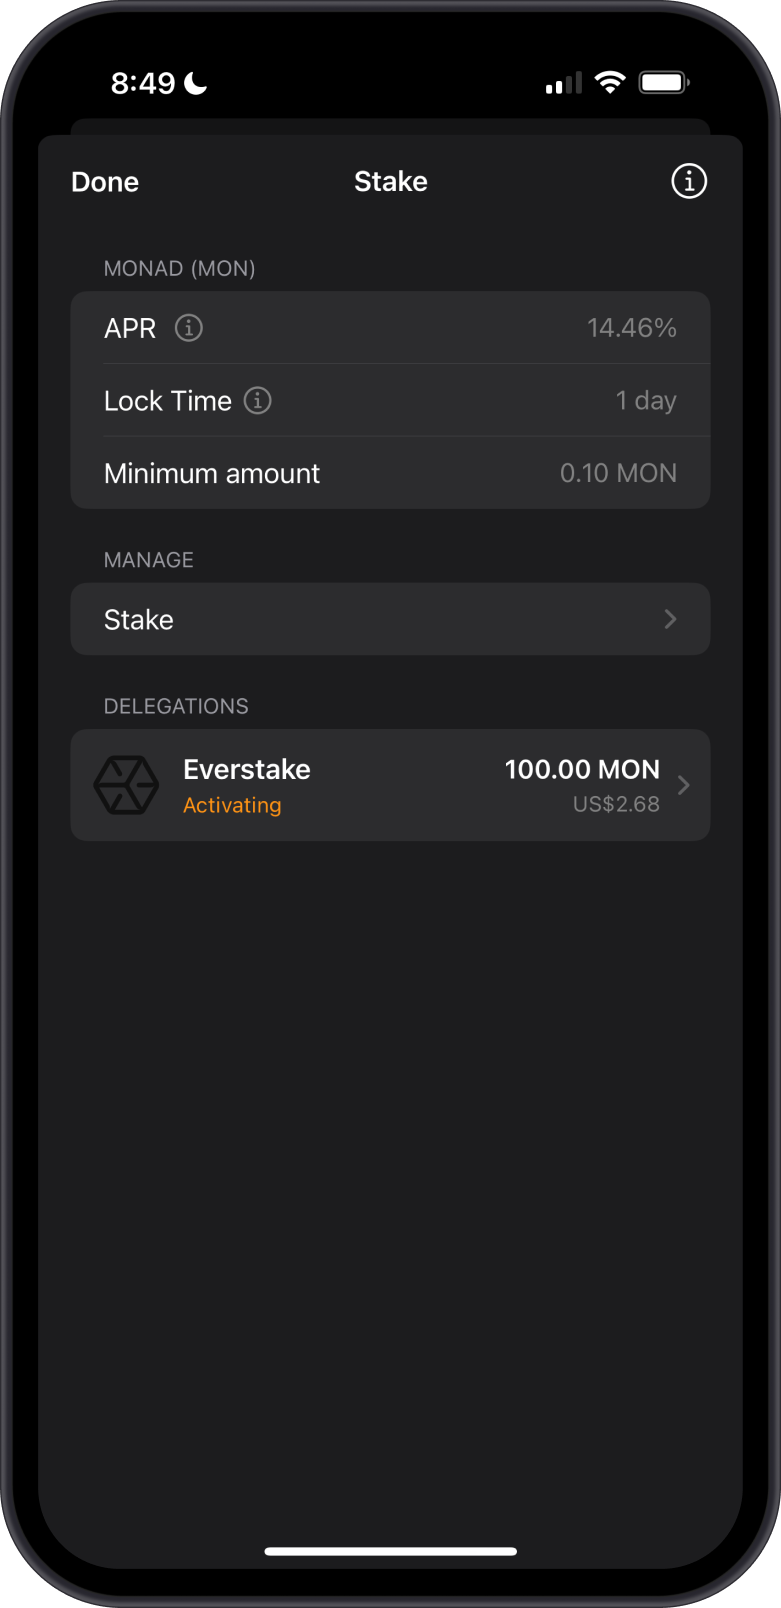
Task: Tap the battery icon in the status bar
Action: pos(664,83)
